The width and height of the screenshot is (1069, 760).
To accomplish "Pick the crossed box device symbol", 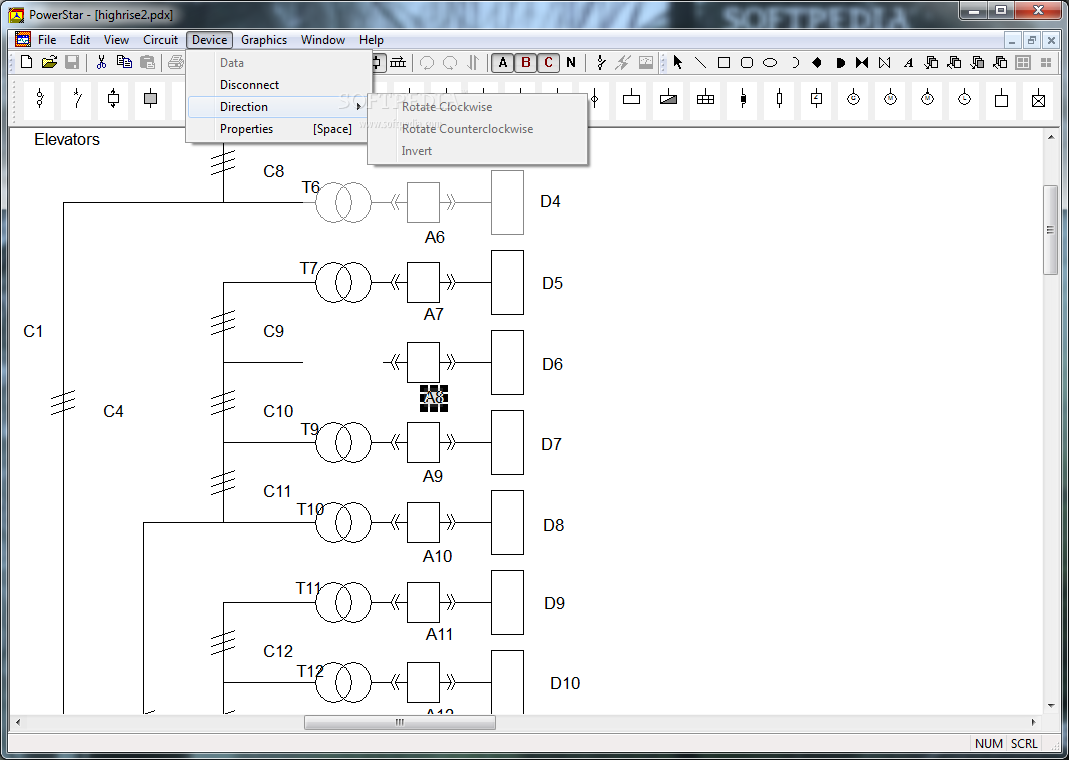I will [x=1038, y=100].
